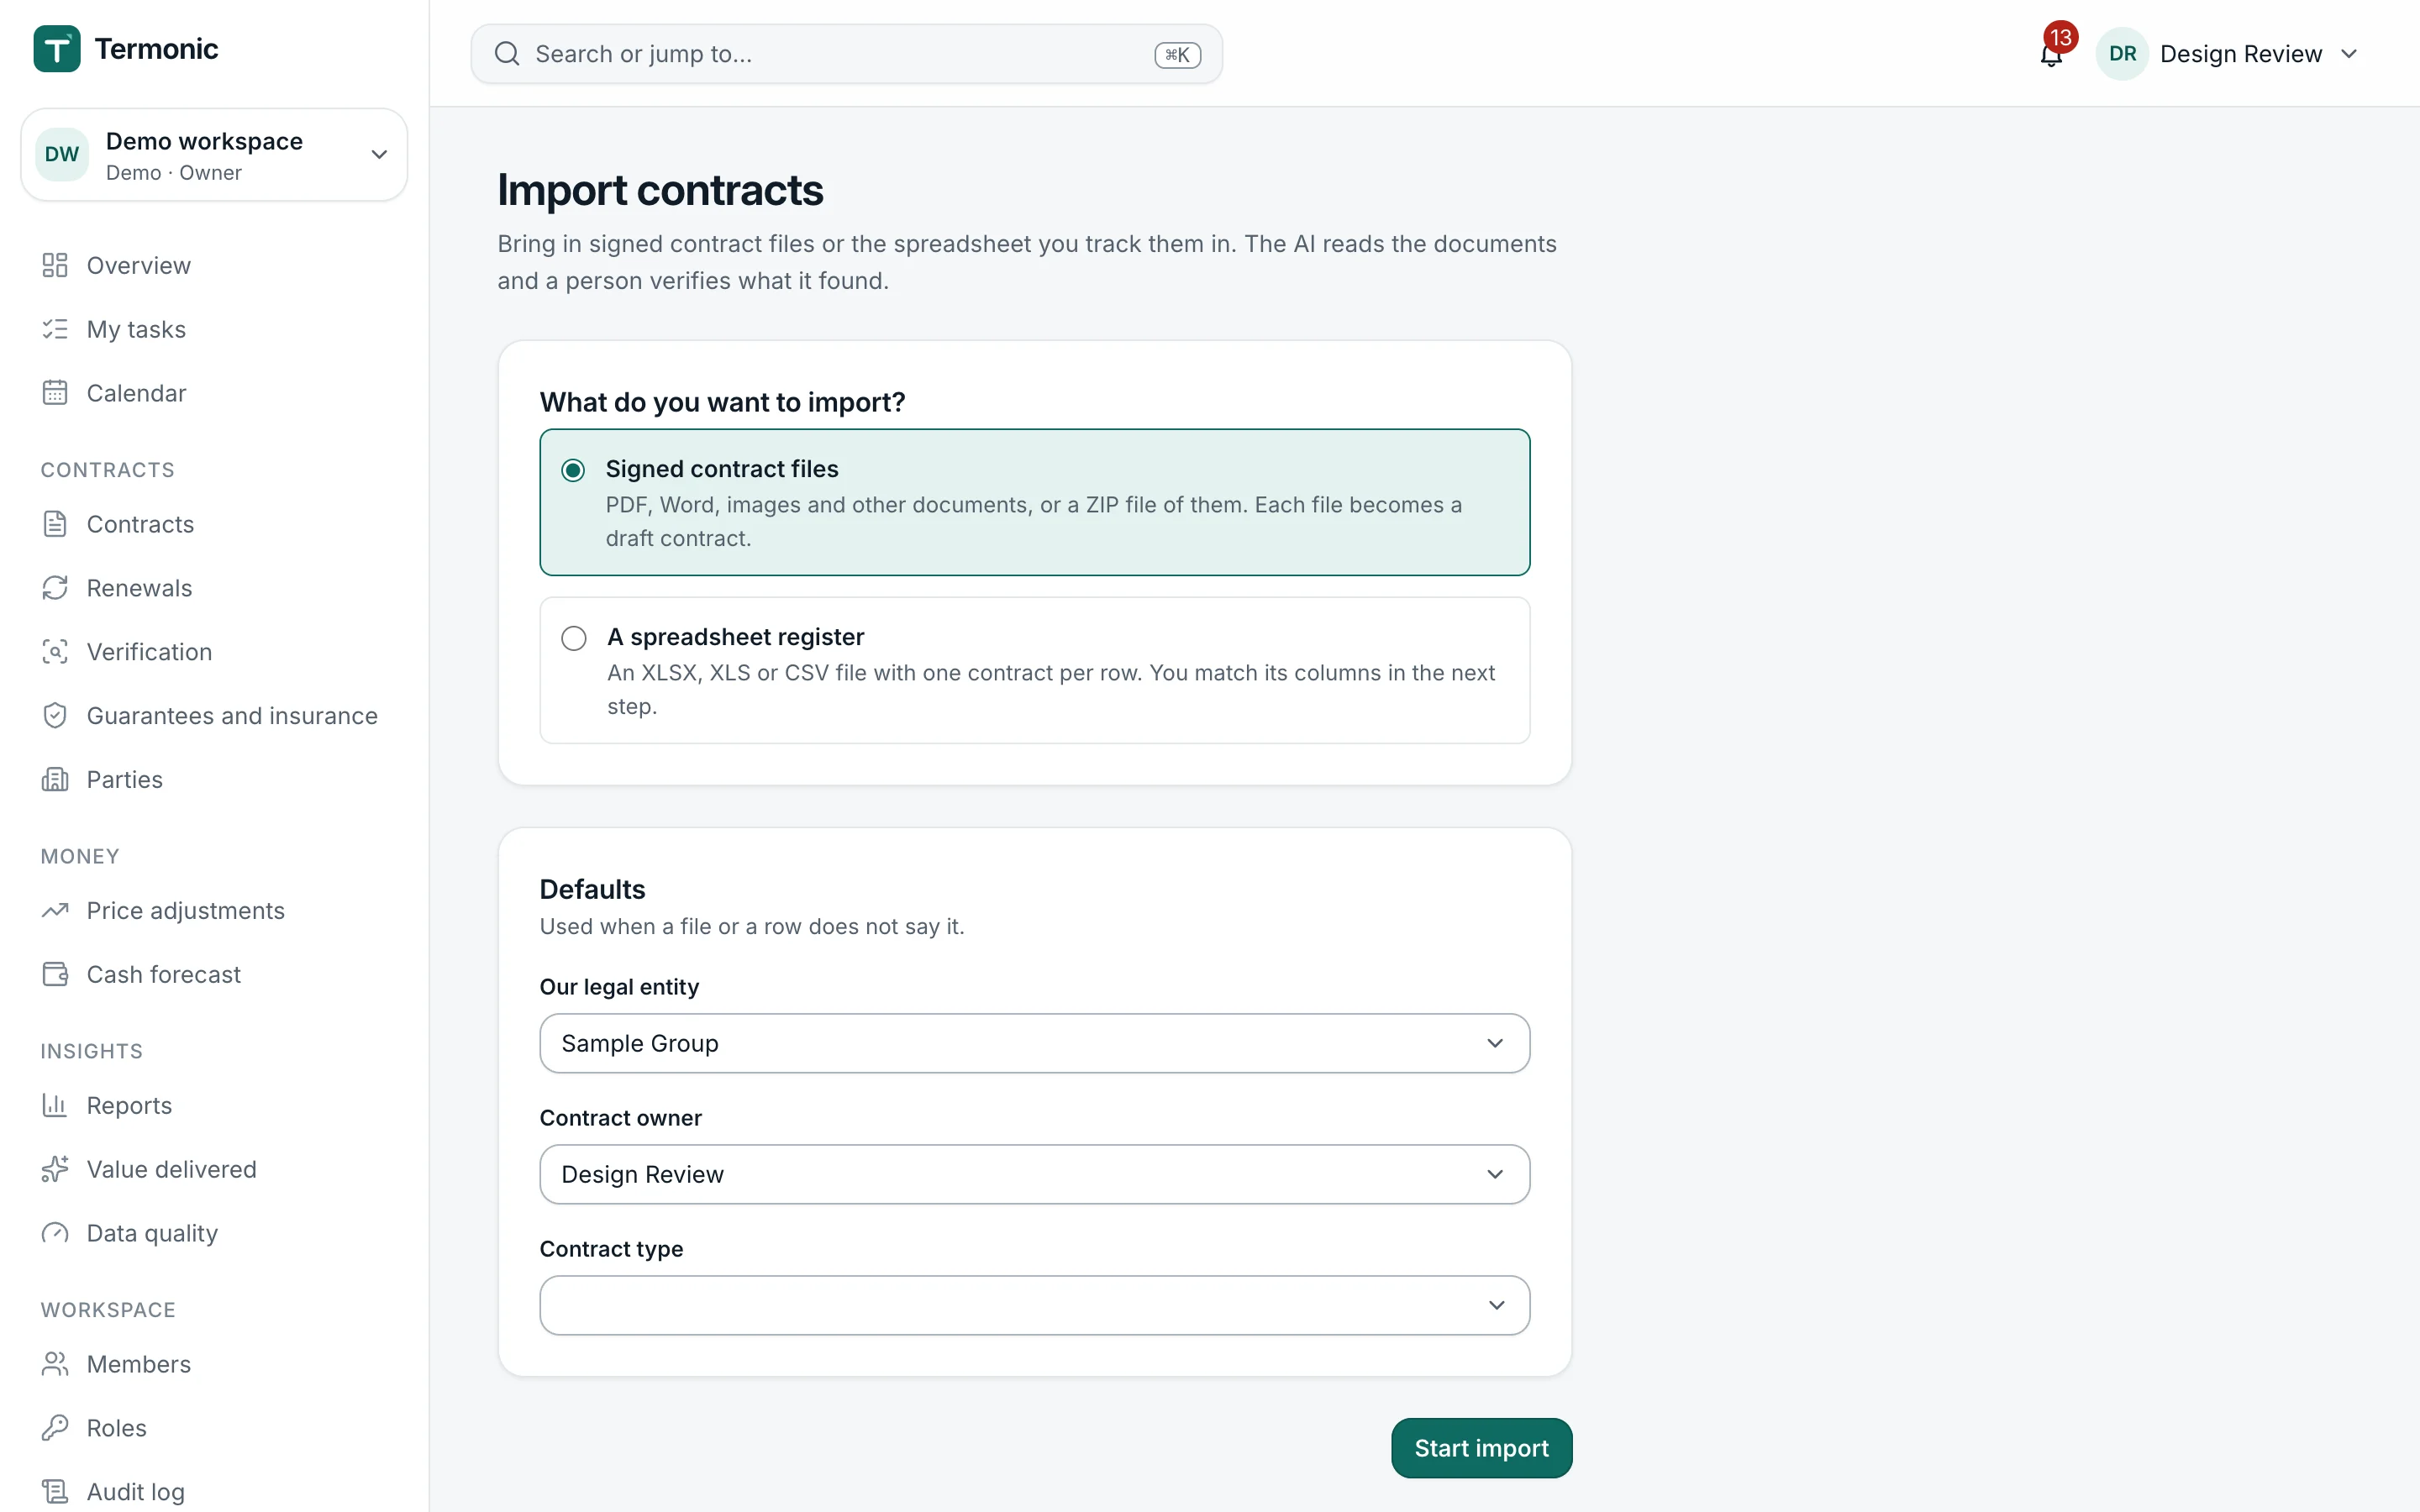
Task: Click the search magnifier icon
Action: coord(507,54)
